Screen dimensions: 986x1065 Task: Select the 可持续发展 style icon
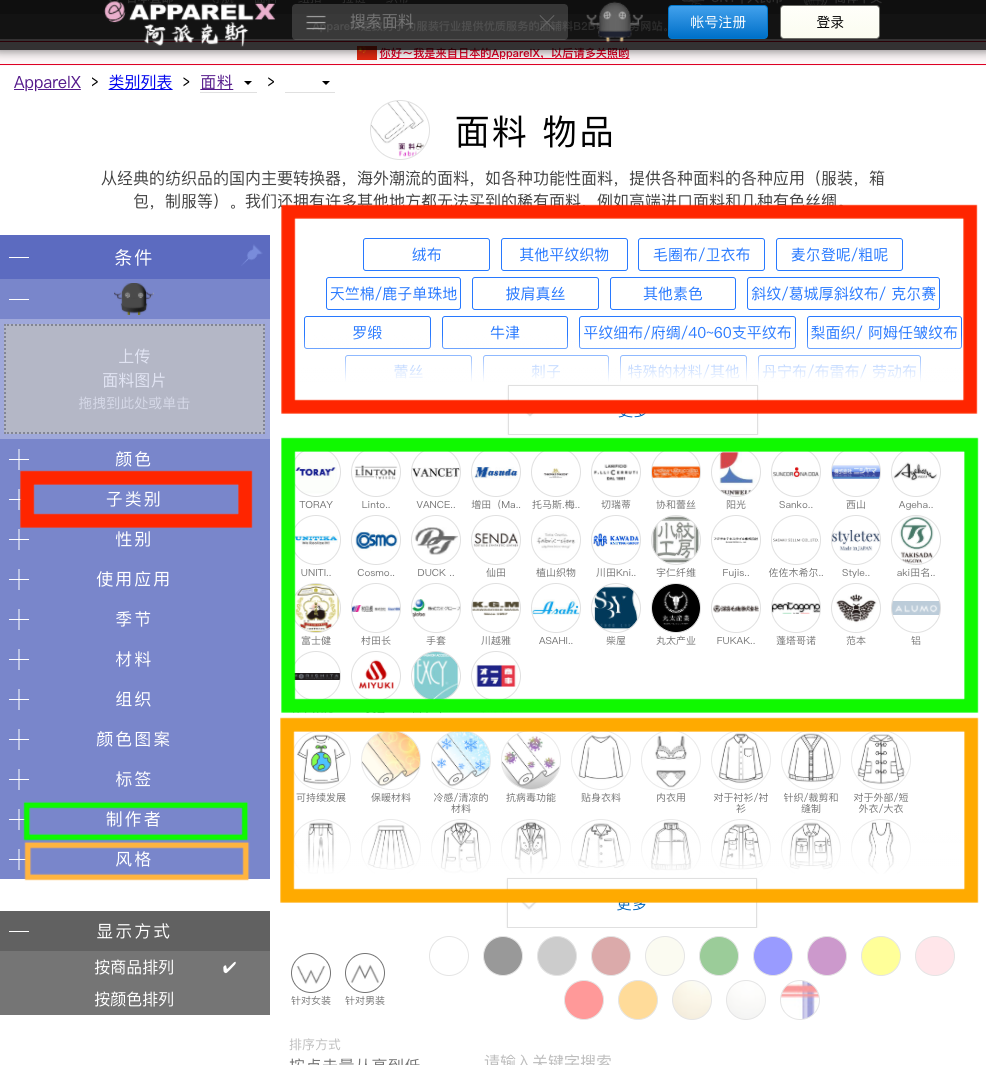(x=321, y=760)
